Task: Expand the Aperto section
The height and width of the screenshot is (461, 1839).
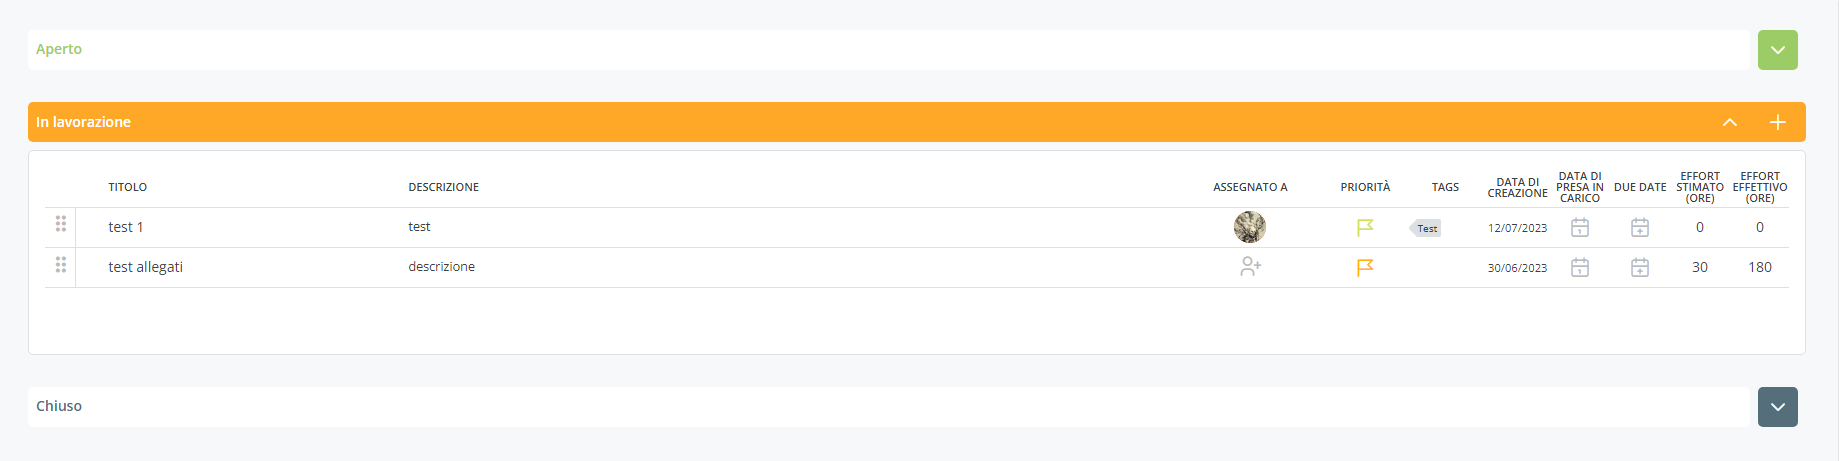Action: click(1777, 50)
